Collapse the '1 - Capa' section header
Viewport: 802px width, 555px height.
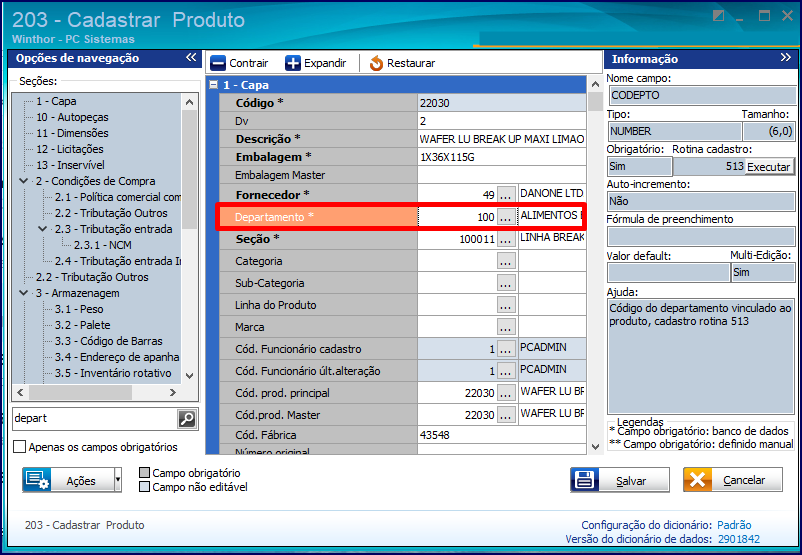pyautogui.click(x=214, y=85)
